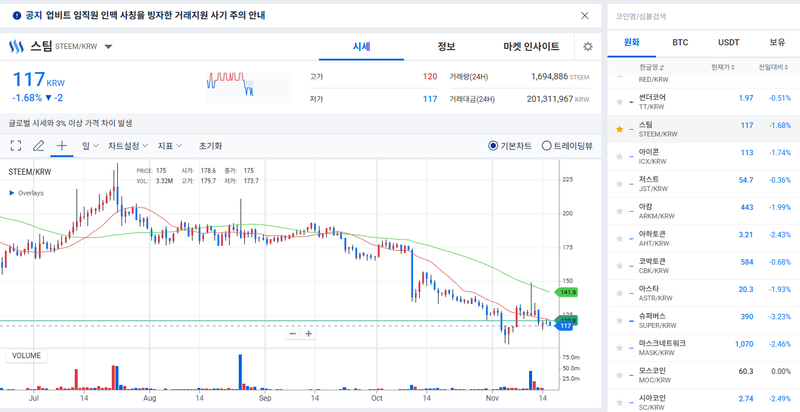Switch to the 정보 tab
Image resolution: width=800 pixels, height=412 pixels.
[446, 47]
